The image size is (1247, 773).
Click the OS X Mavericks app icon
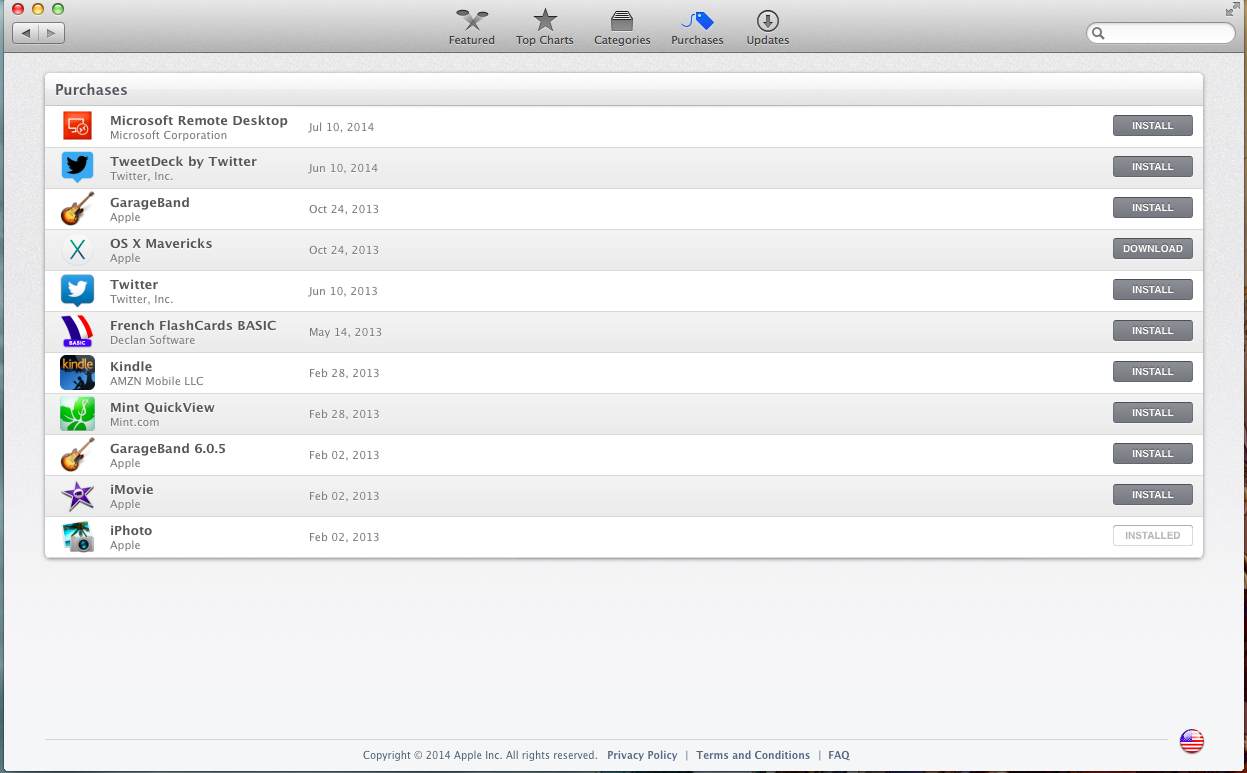click(x=77, y=249)
